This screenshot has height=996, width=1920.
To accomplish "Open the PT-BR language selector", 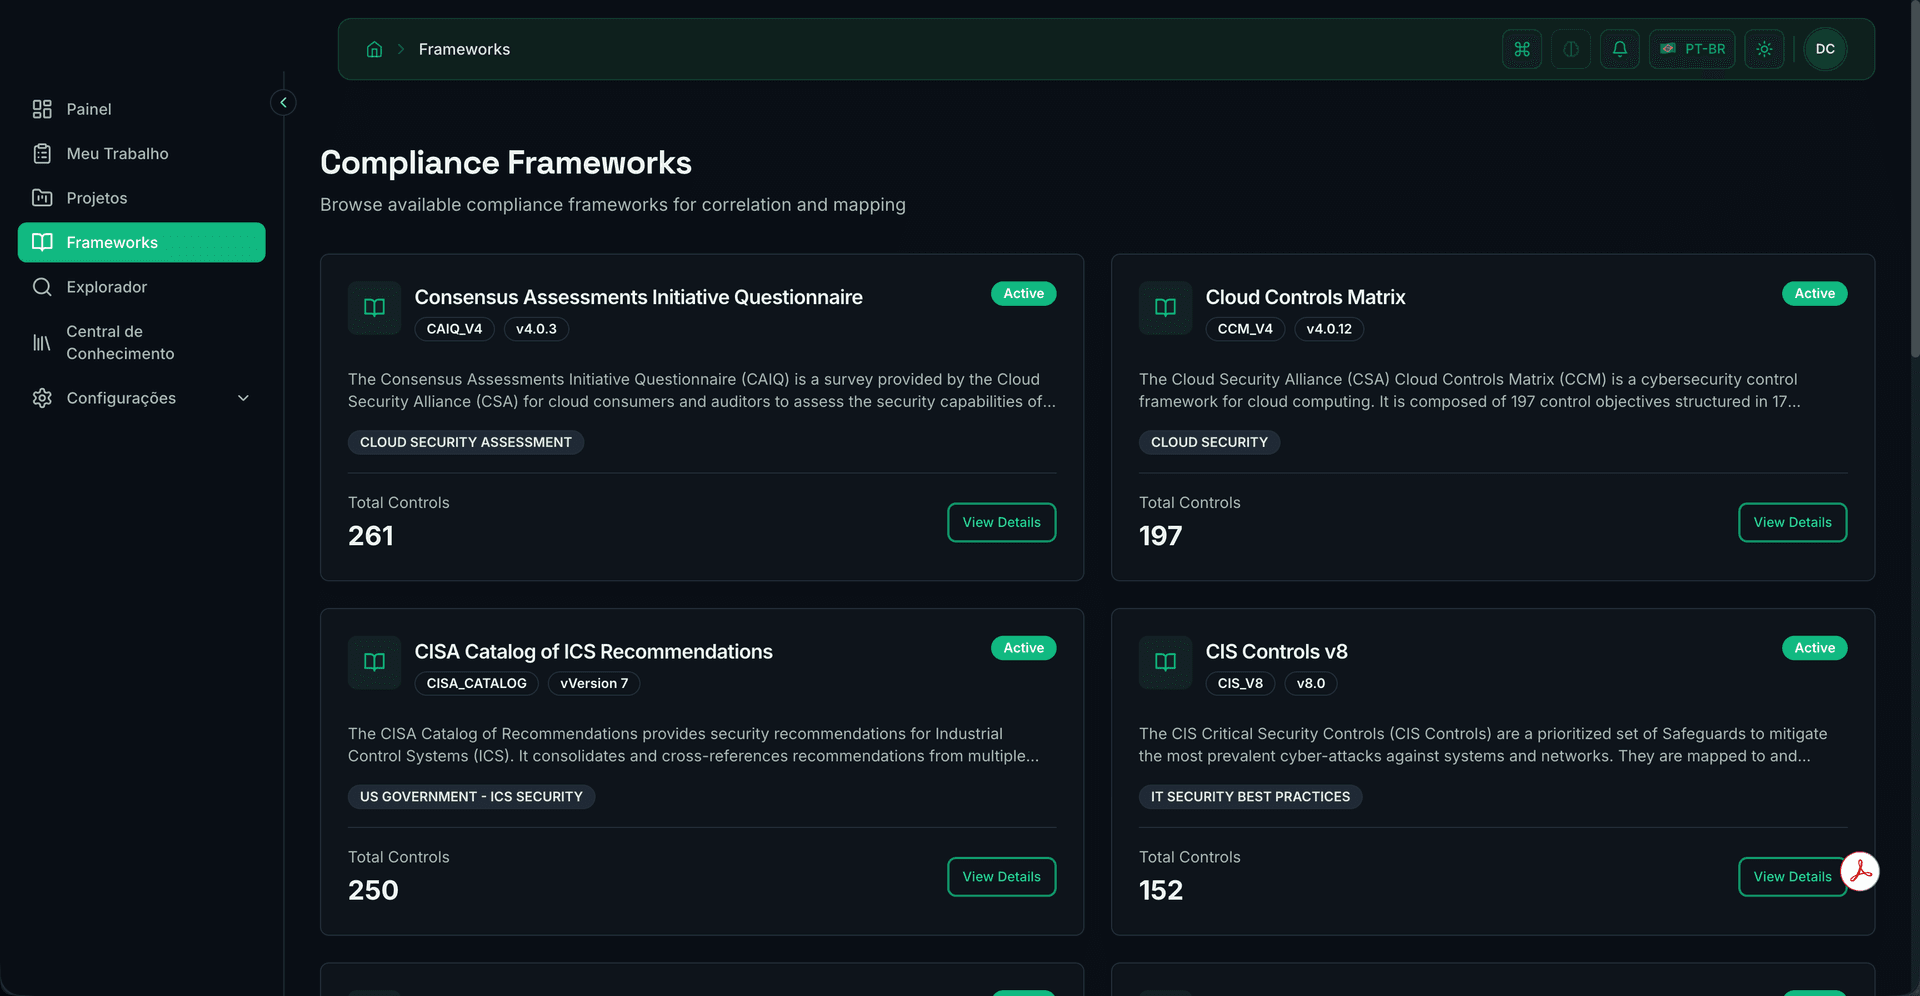I will [x=1691, y=49].
